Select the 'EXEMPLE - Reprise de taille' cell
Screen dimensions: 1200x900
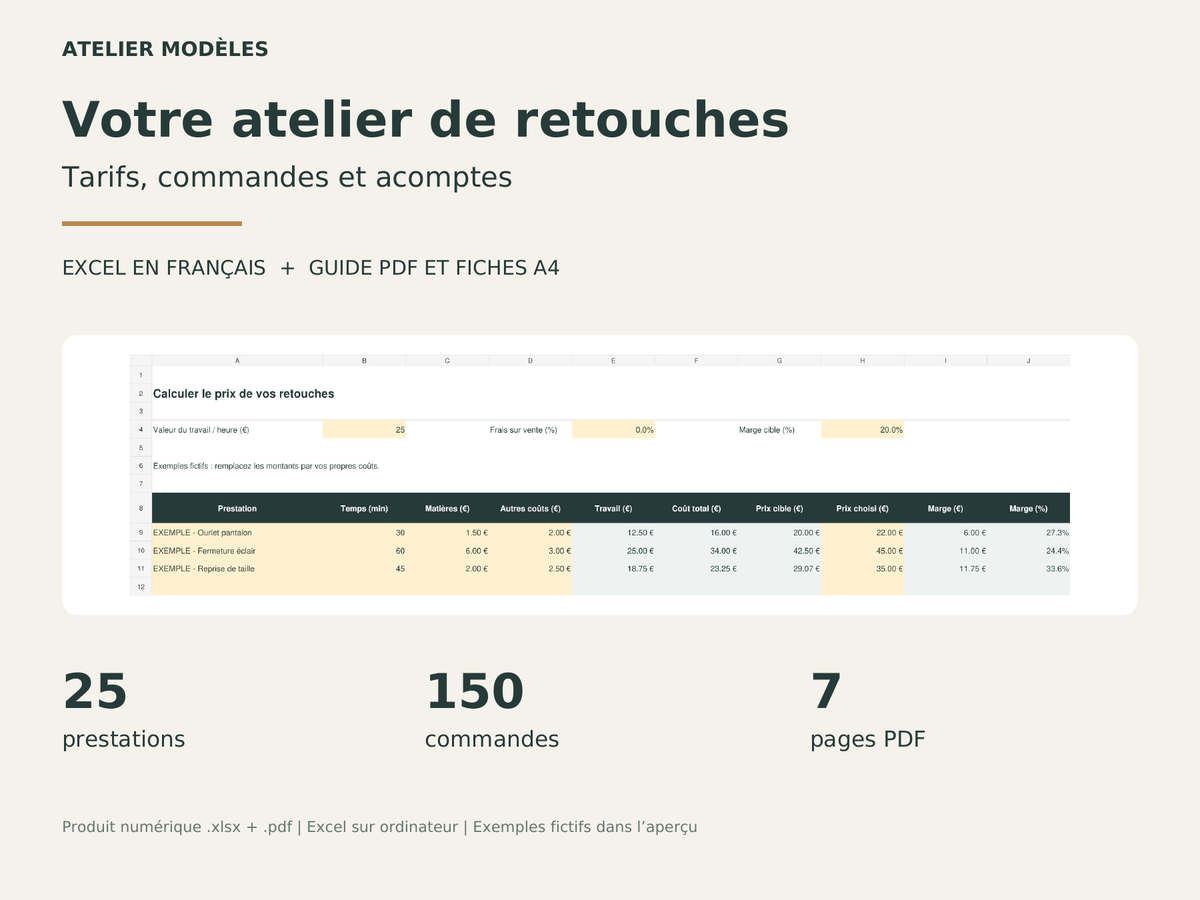237,569
